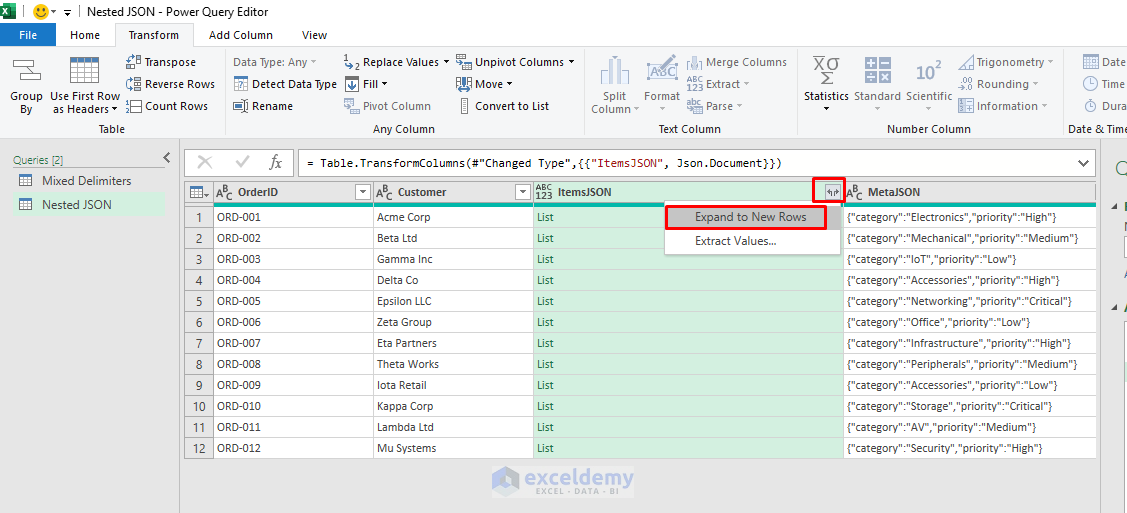Open the Move menu
The width and height of the screenshot is (1127, 513).
click(484, 84)
